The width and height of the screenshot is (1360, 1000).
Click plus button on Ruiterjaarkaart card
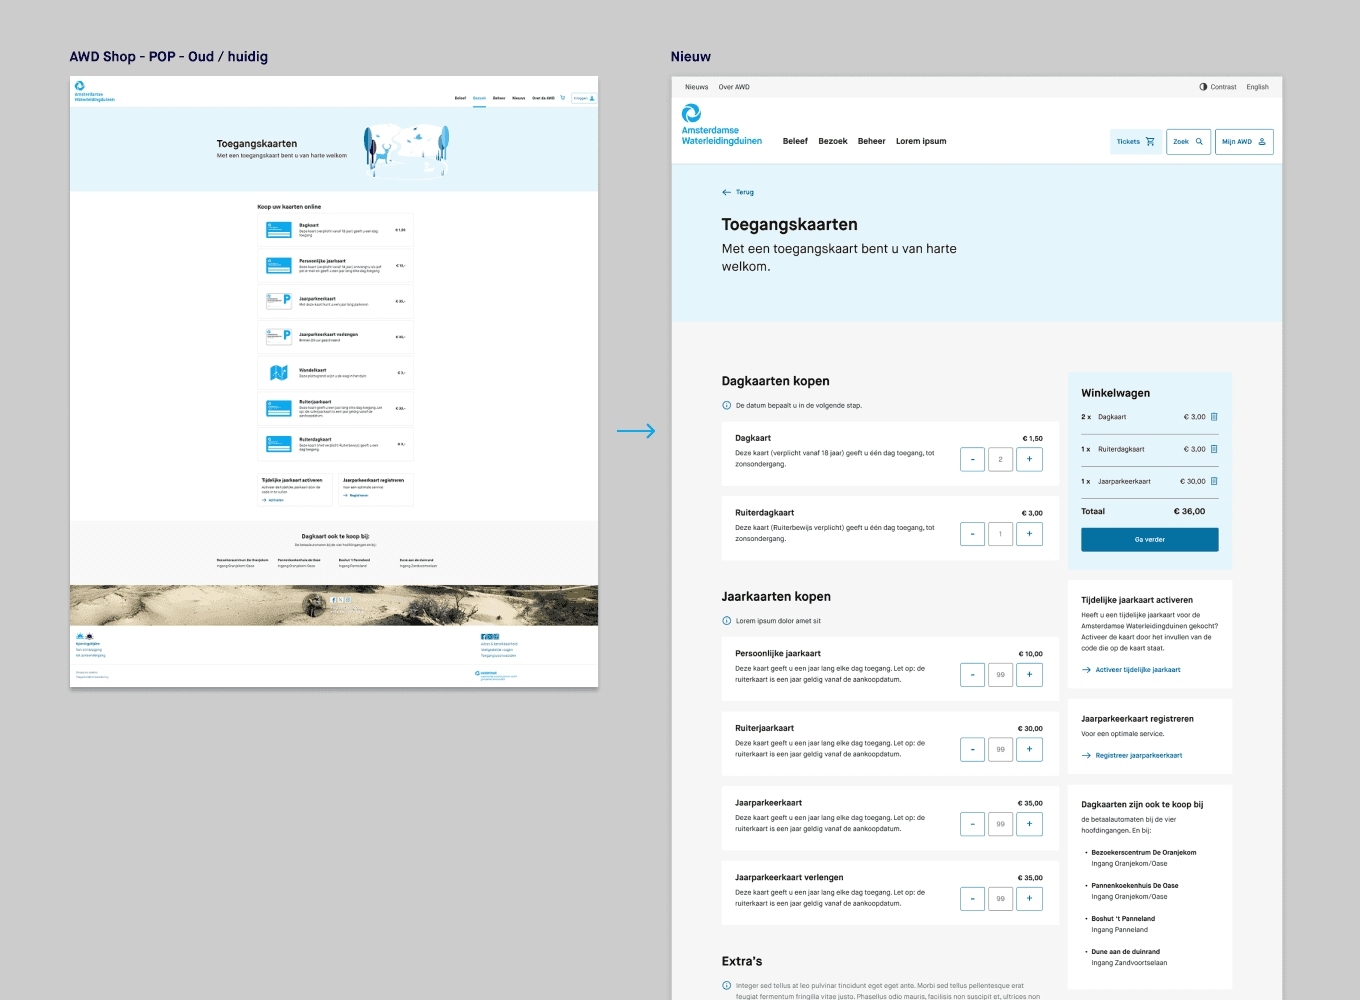(1029, 749)
